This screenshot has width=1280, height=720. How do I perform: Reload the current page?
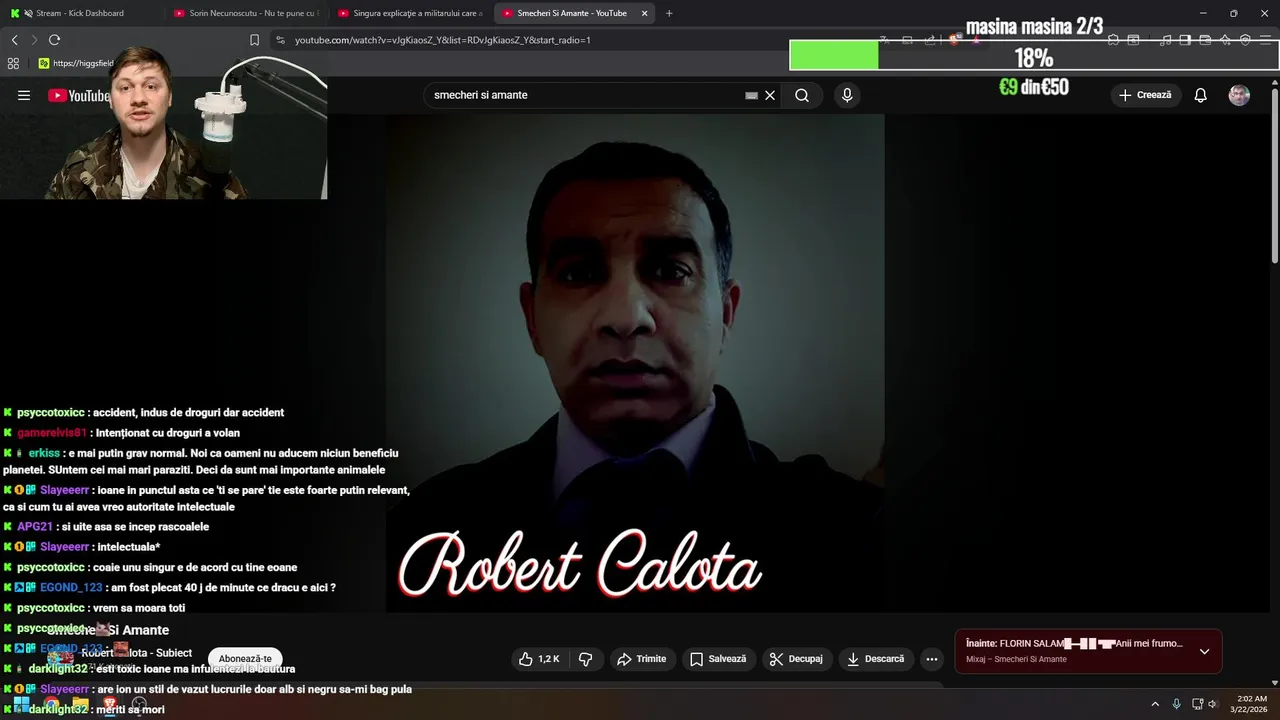coord(54,40)
